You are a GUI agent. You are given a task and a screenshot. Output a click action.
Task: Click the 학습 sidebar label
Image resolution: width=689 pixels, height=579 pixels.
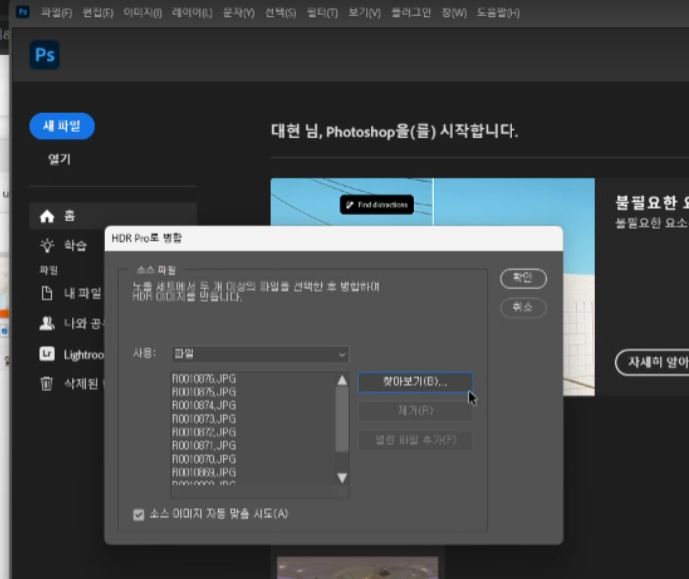click(x=76, y=245)
